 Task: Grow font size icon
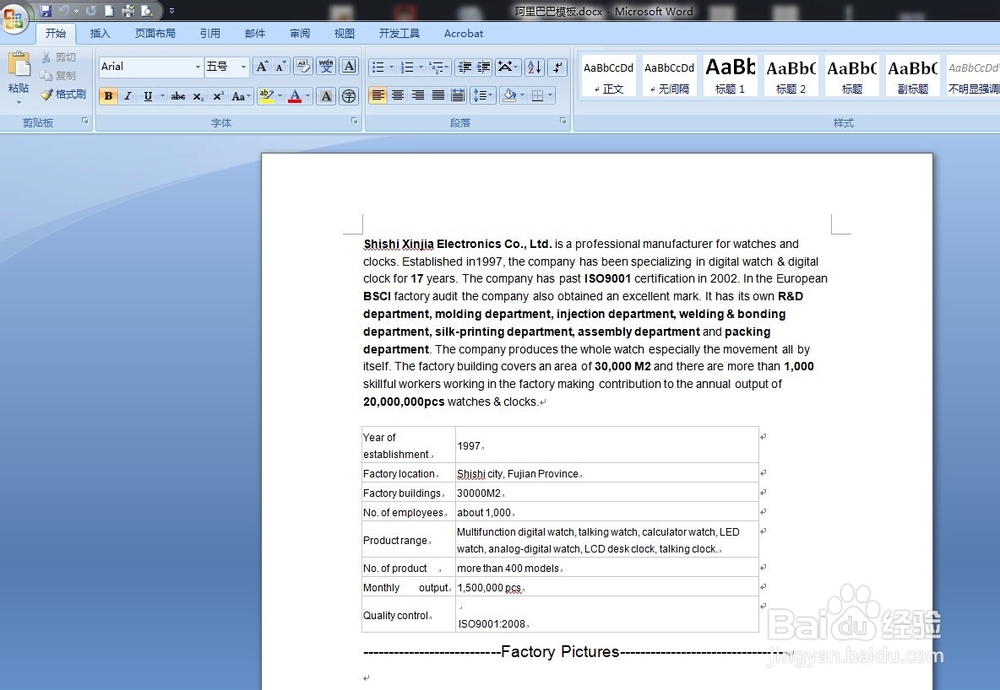tap(261, 66)
